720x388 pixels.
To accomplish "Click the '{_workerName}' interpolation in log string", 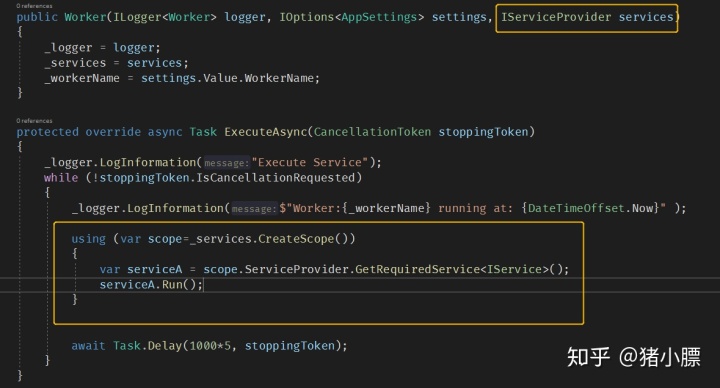I will (x=386, y=208).
